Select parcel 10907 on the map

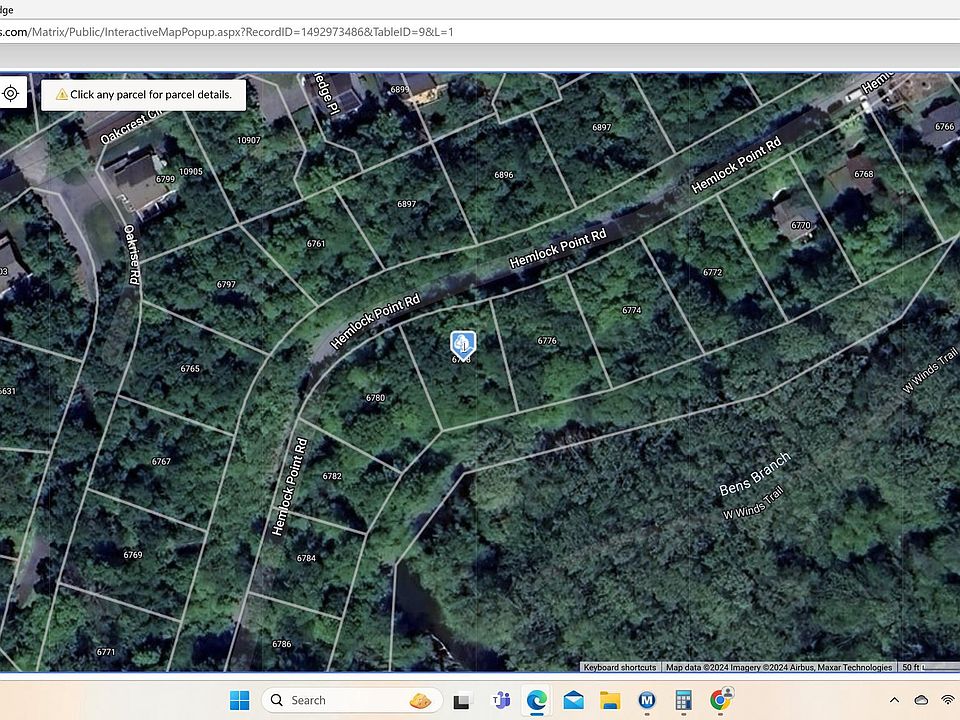tap(249, 140)
